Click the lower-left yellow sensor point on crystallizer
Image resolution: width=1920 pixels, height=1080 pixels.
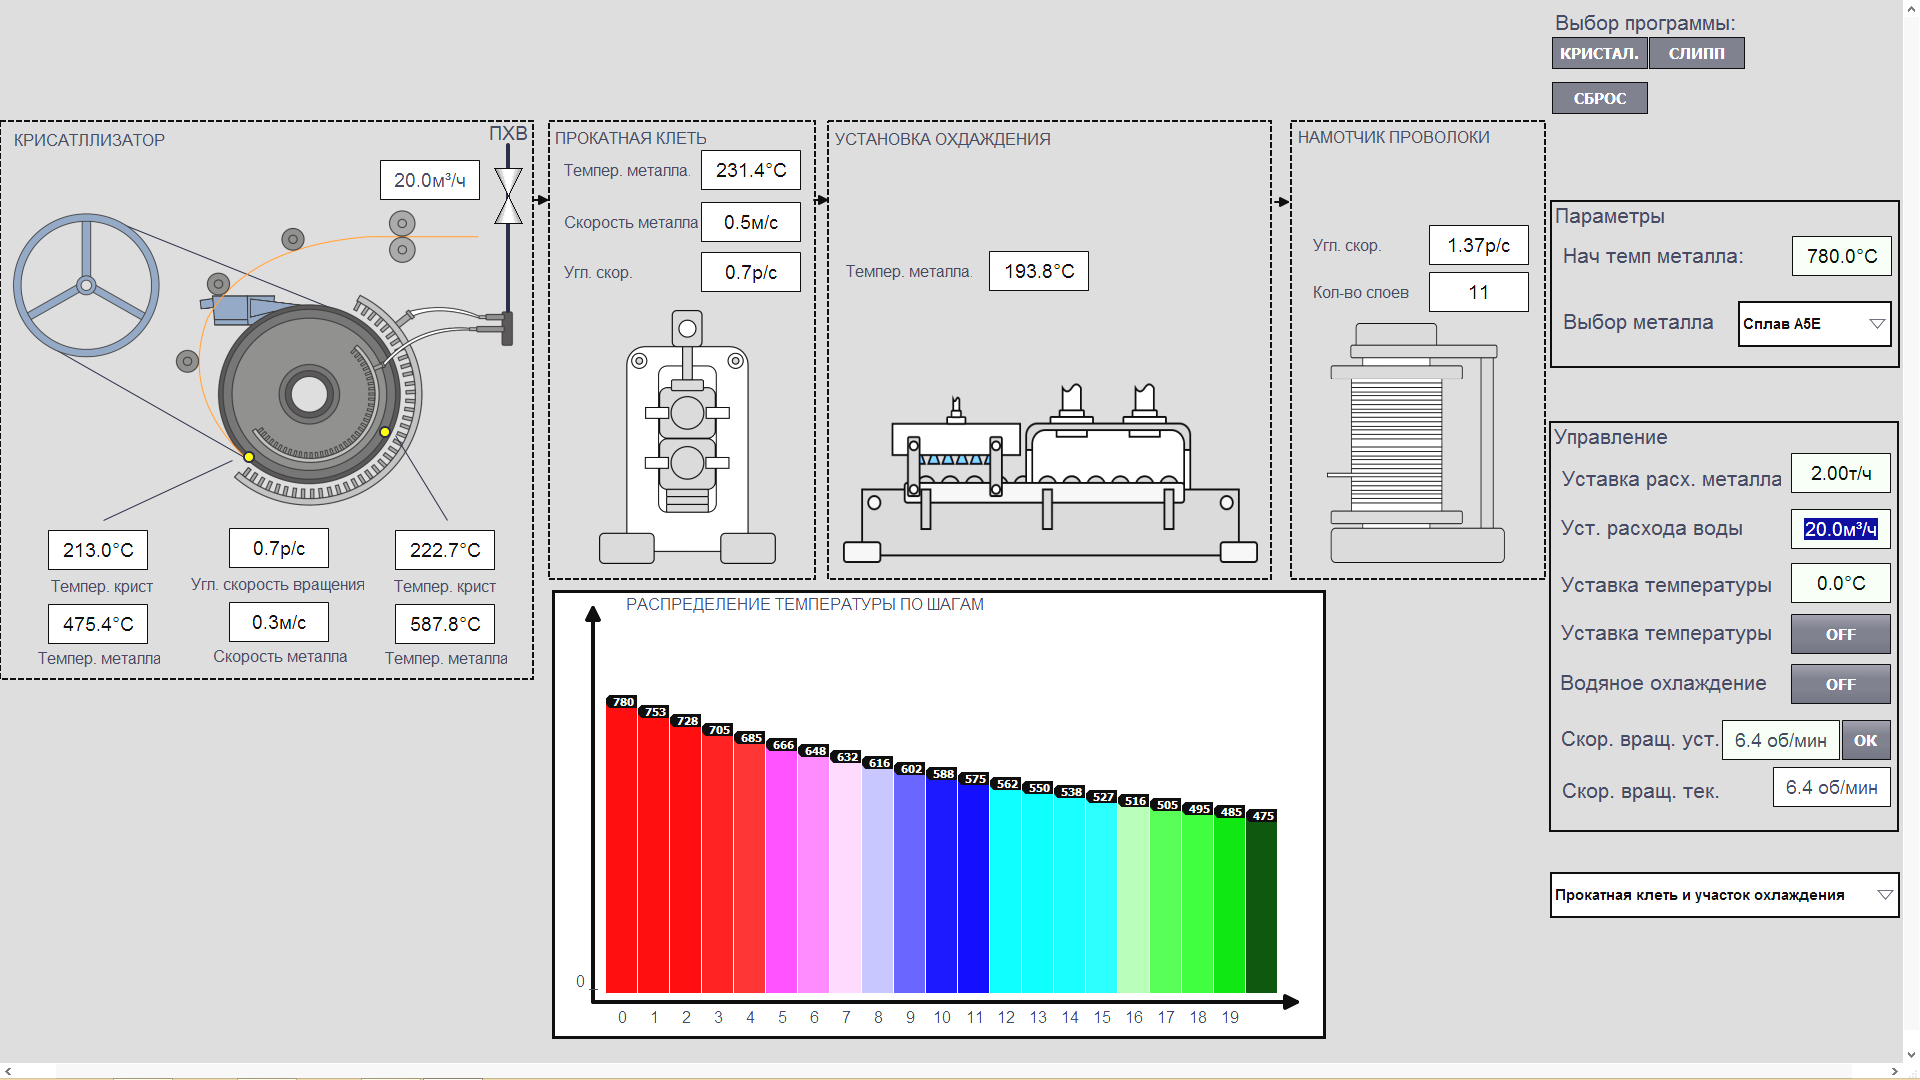249,457
